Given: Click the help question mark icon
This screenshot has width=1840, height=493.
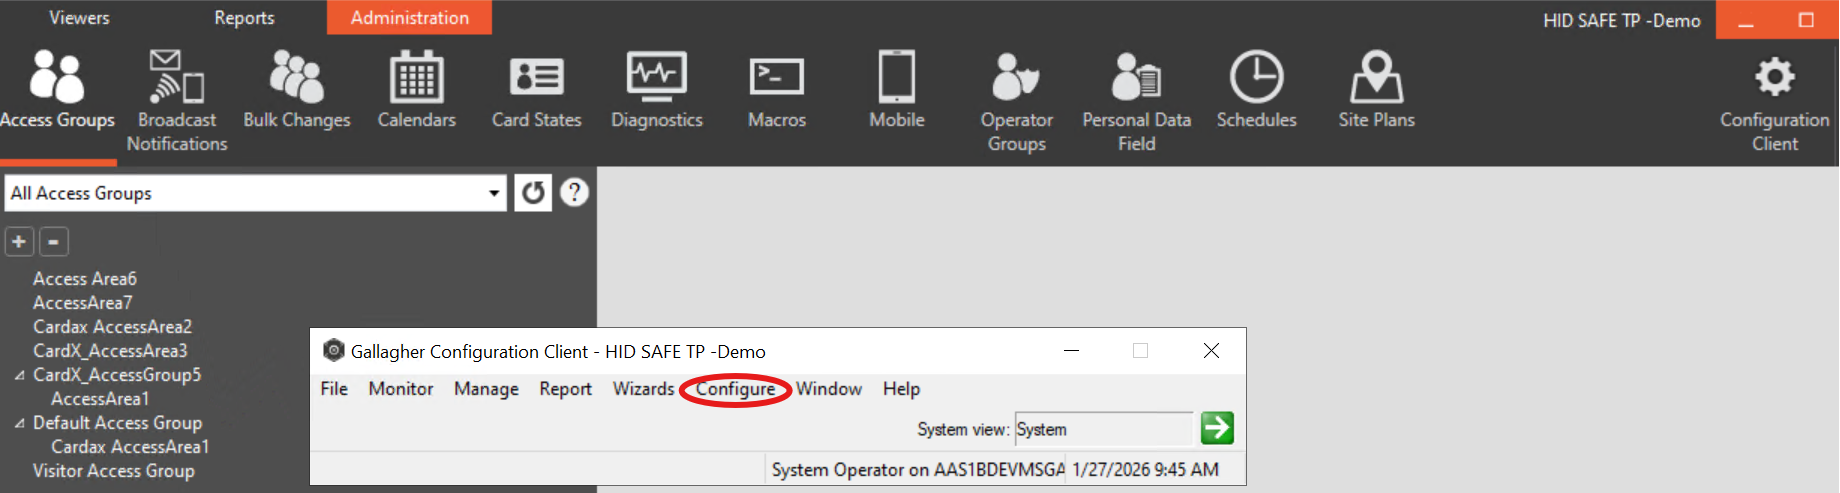Looking at the screenshot, I should [x=574, y=192].
